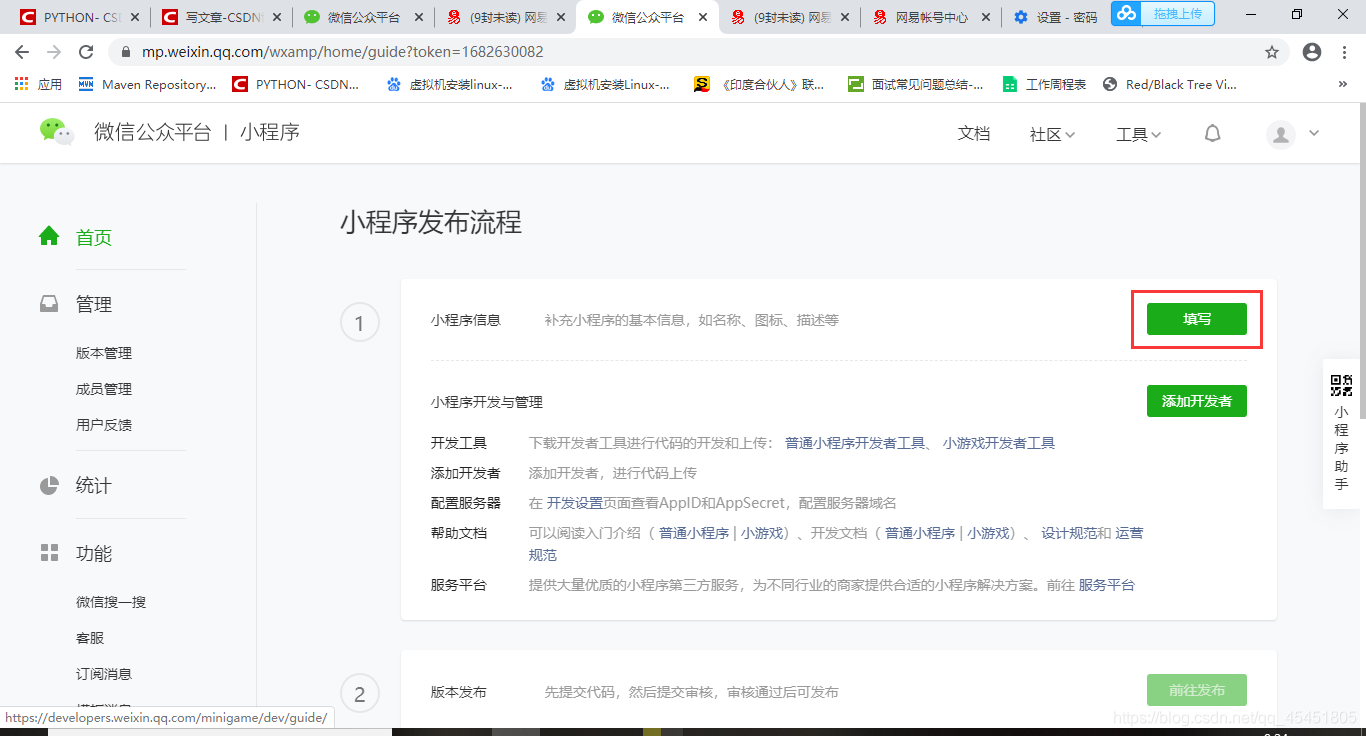Open the 运营 link at 帮助文档 line end

click(x=1129, y=533)
